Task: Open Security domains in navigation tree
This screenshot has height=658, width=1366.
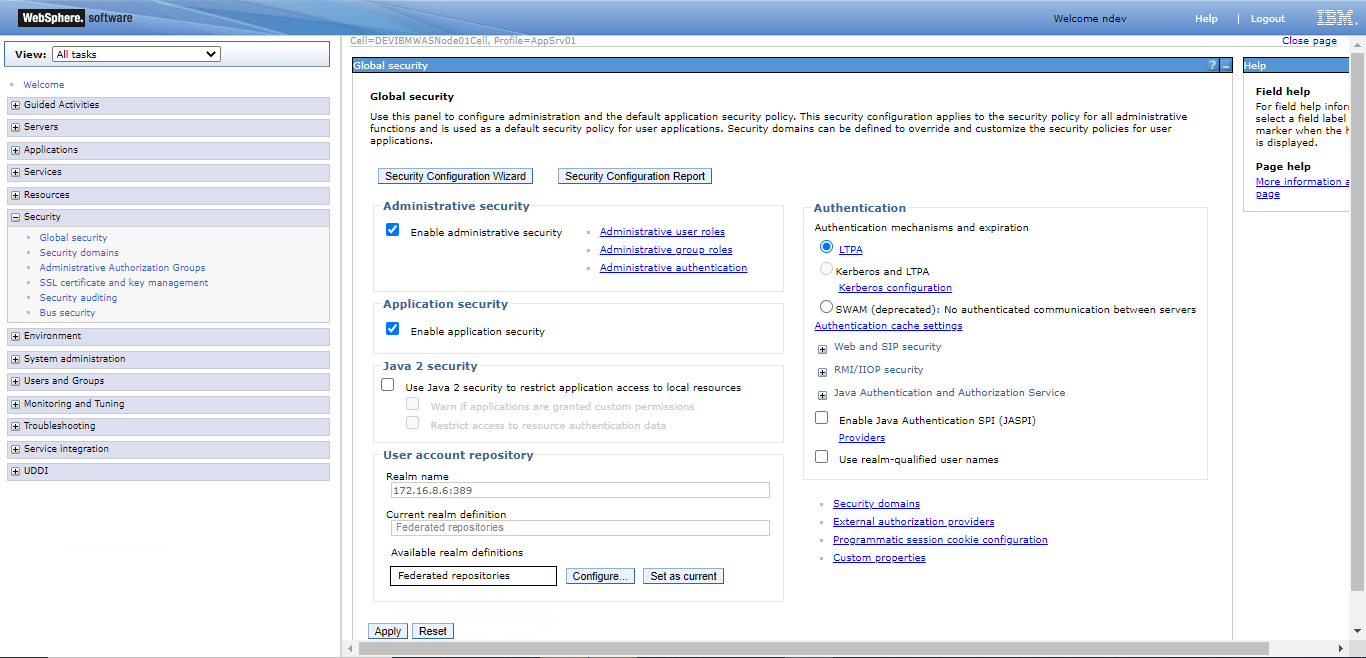Action: click(x=79, y=253)
